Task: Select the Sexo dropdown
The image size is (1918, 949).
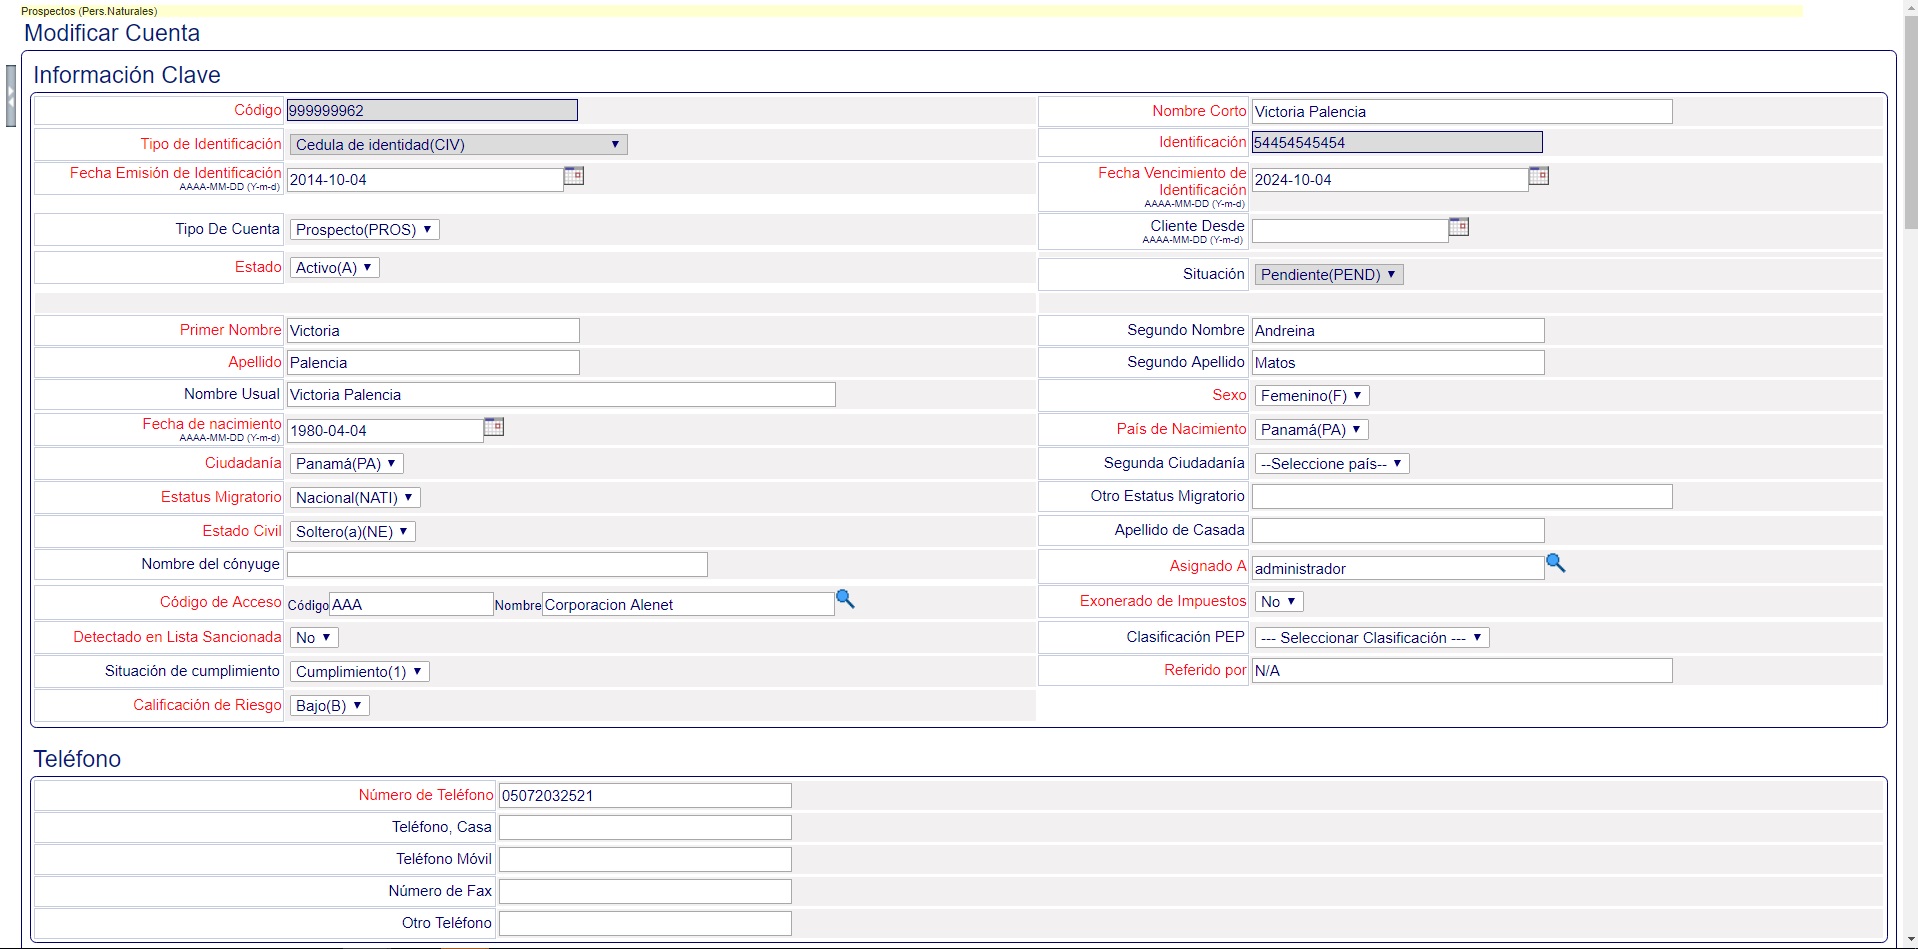Action: click(x=1311, y=396)
